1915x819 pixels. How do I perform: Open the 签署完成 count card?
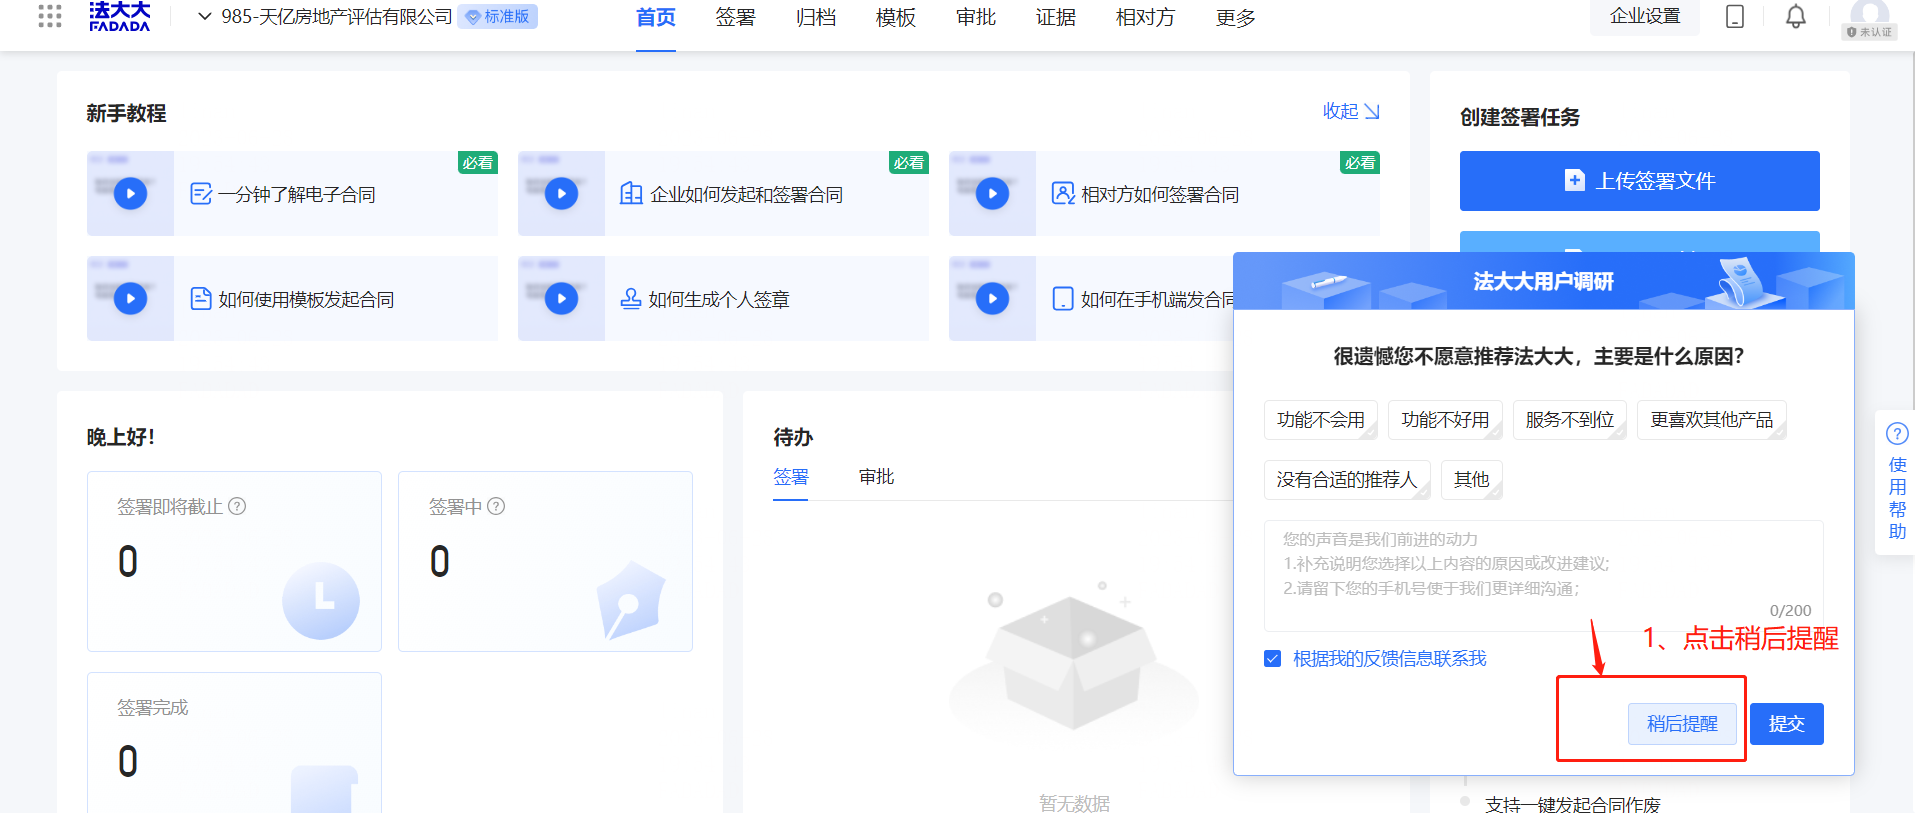tap(234, 743)
